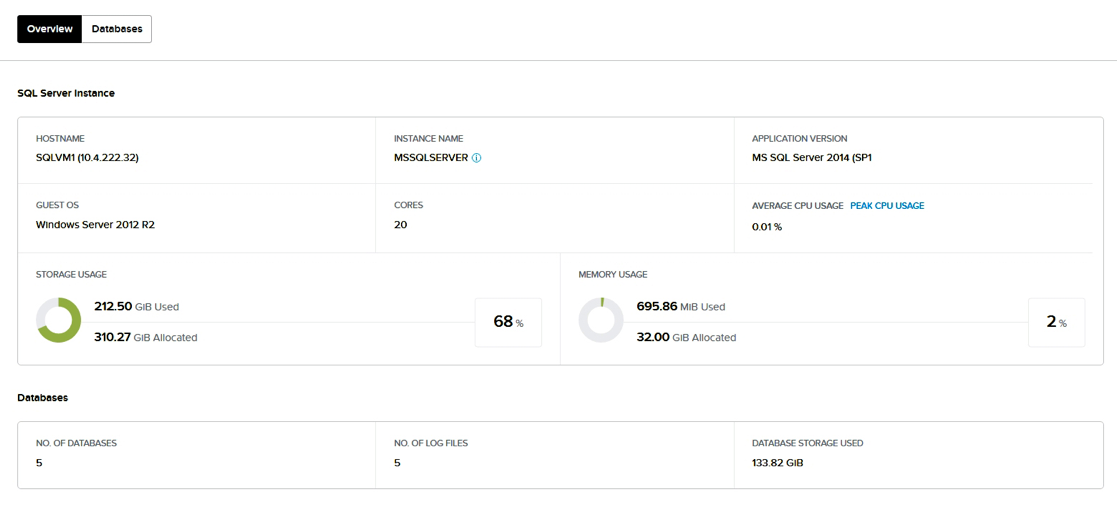Click the HOSTNAME label
Viewport: 1117px width, 510px height.
tap(61, 139)
